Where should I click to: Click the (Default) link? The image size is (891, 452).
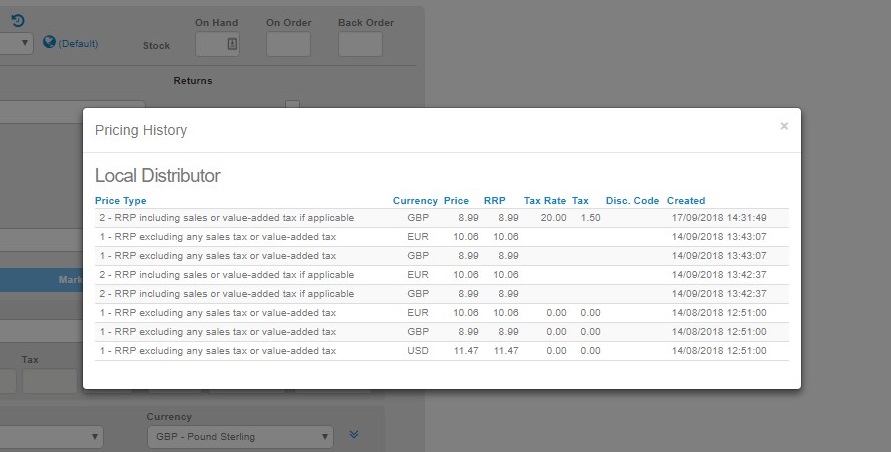tap(78, 44)
